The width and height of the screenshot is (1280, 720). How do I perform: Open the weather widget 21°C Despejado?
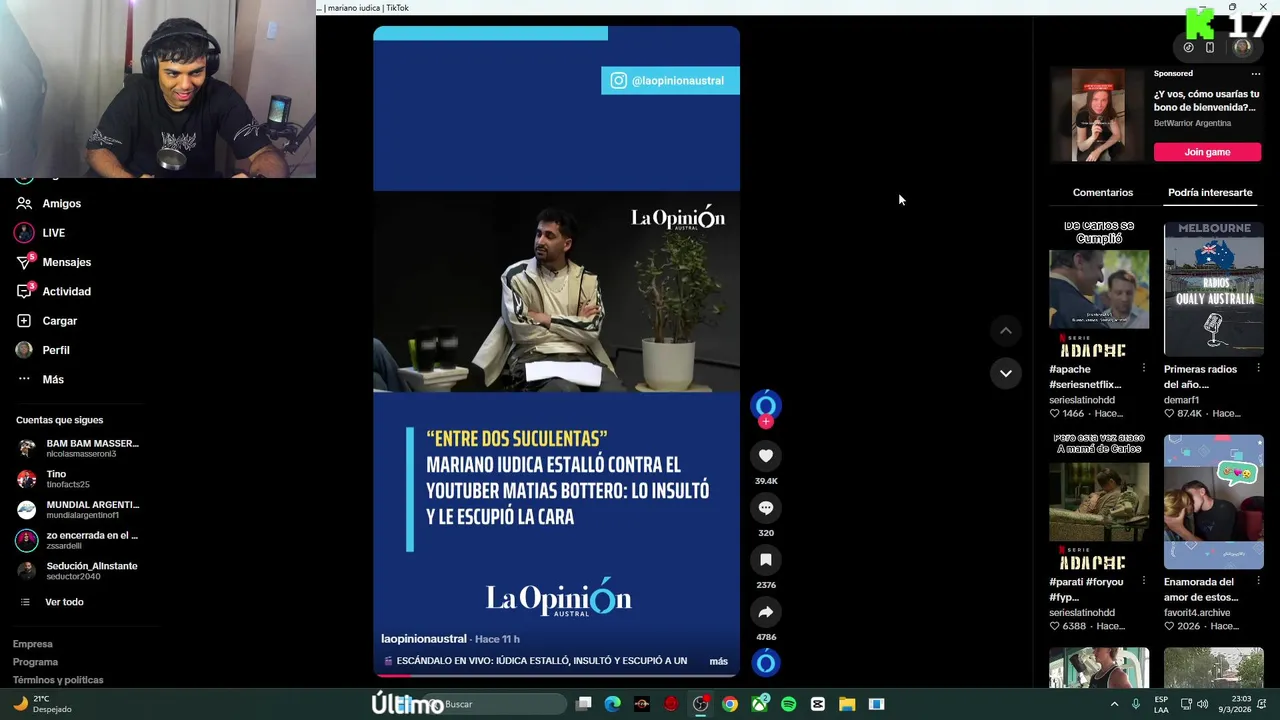click(42, 704)
